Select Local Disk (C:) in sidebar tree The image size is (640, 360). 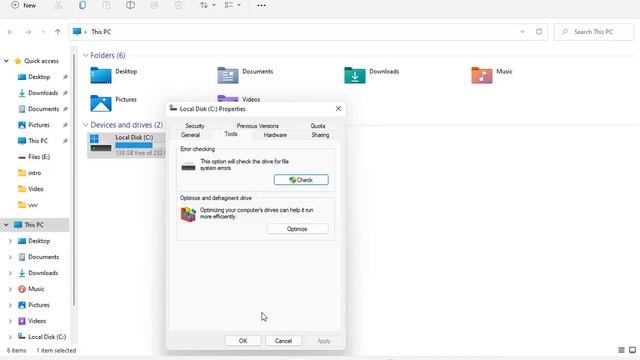tap(47, 337)
